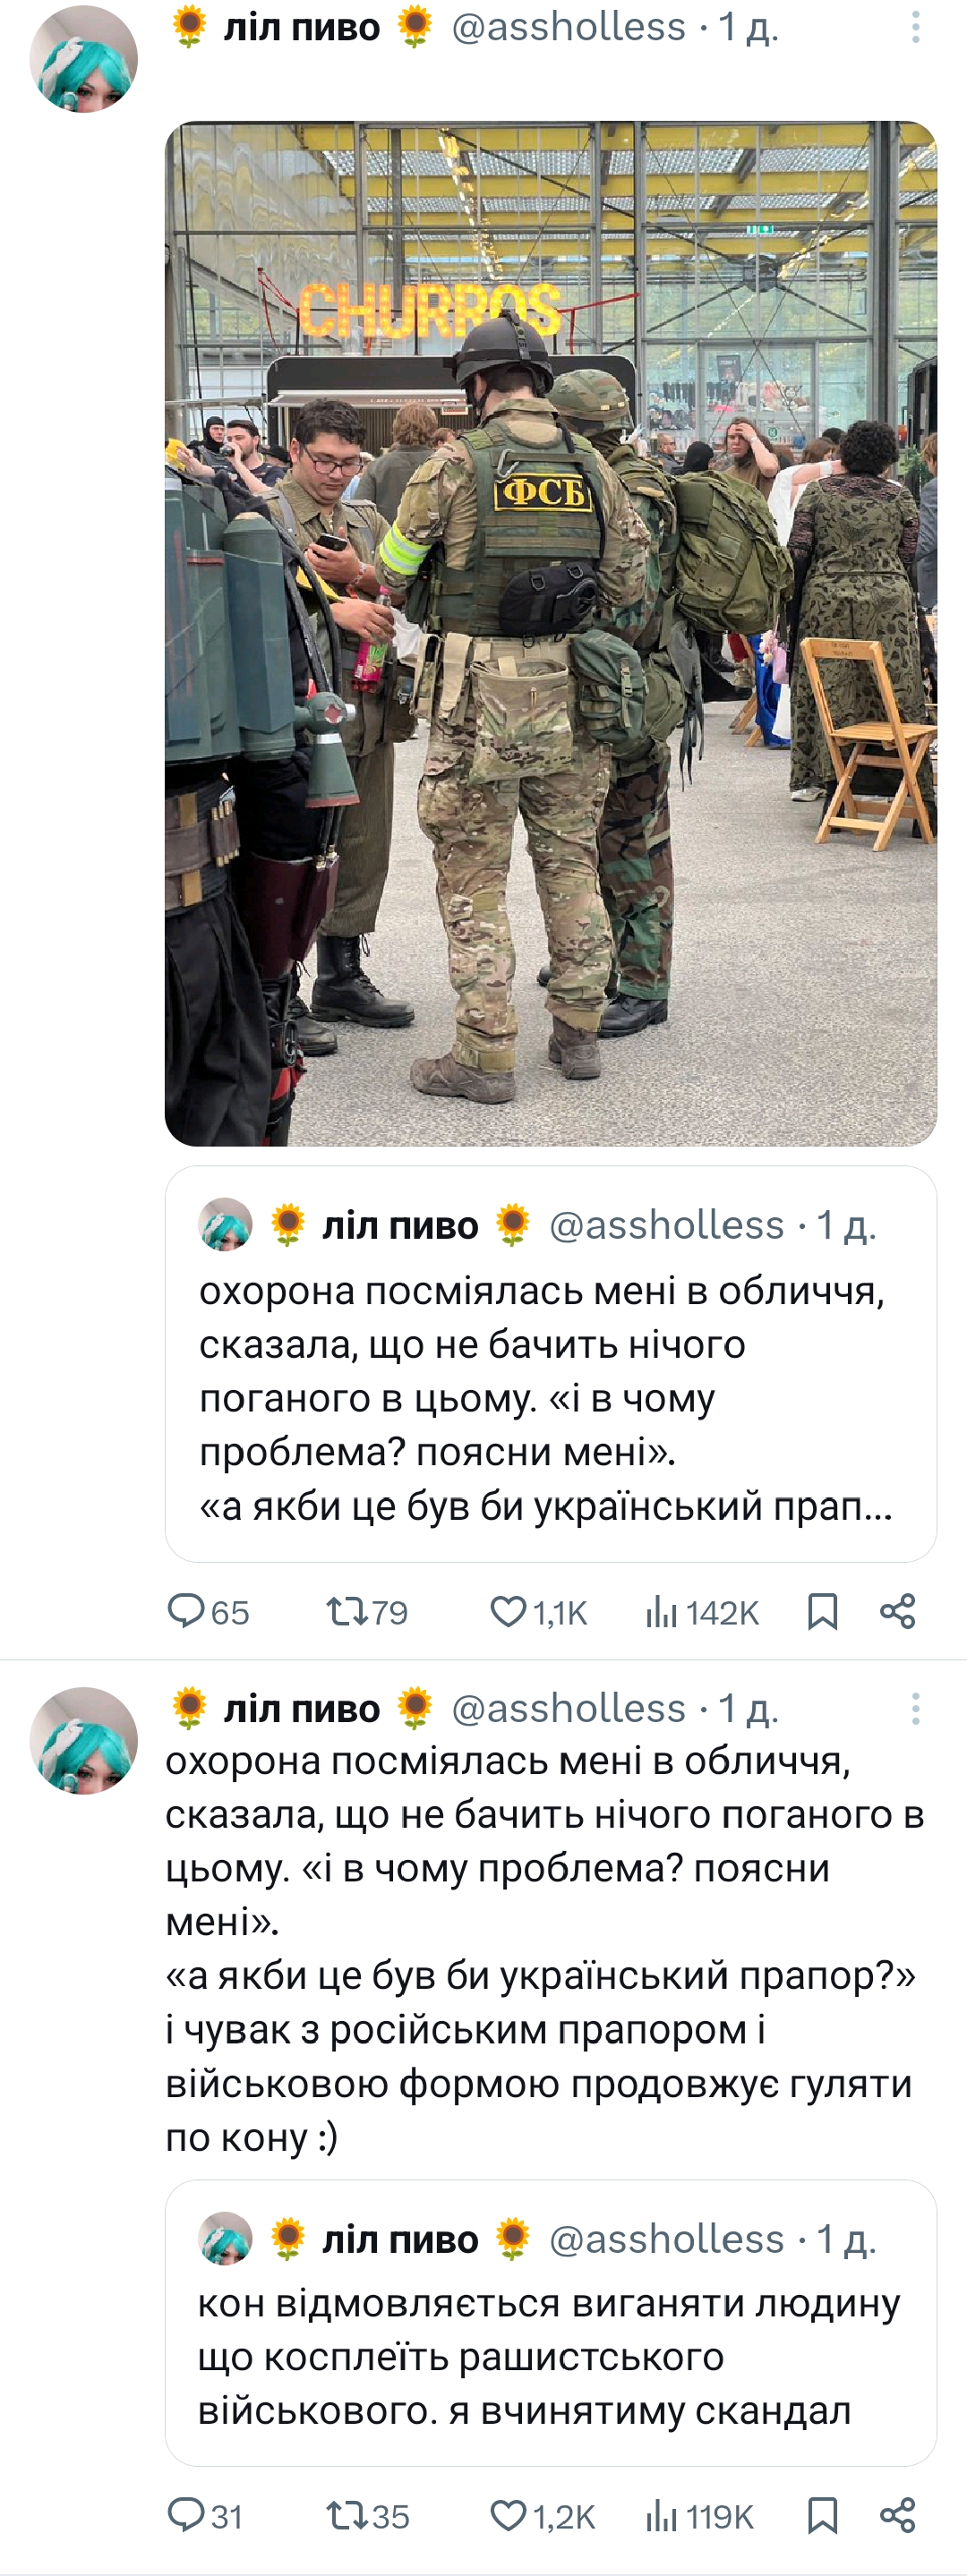
Task: Open more options menu on first tweet
Action: click(x=915, y=27)
